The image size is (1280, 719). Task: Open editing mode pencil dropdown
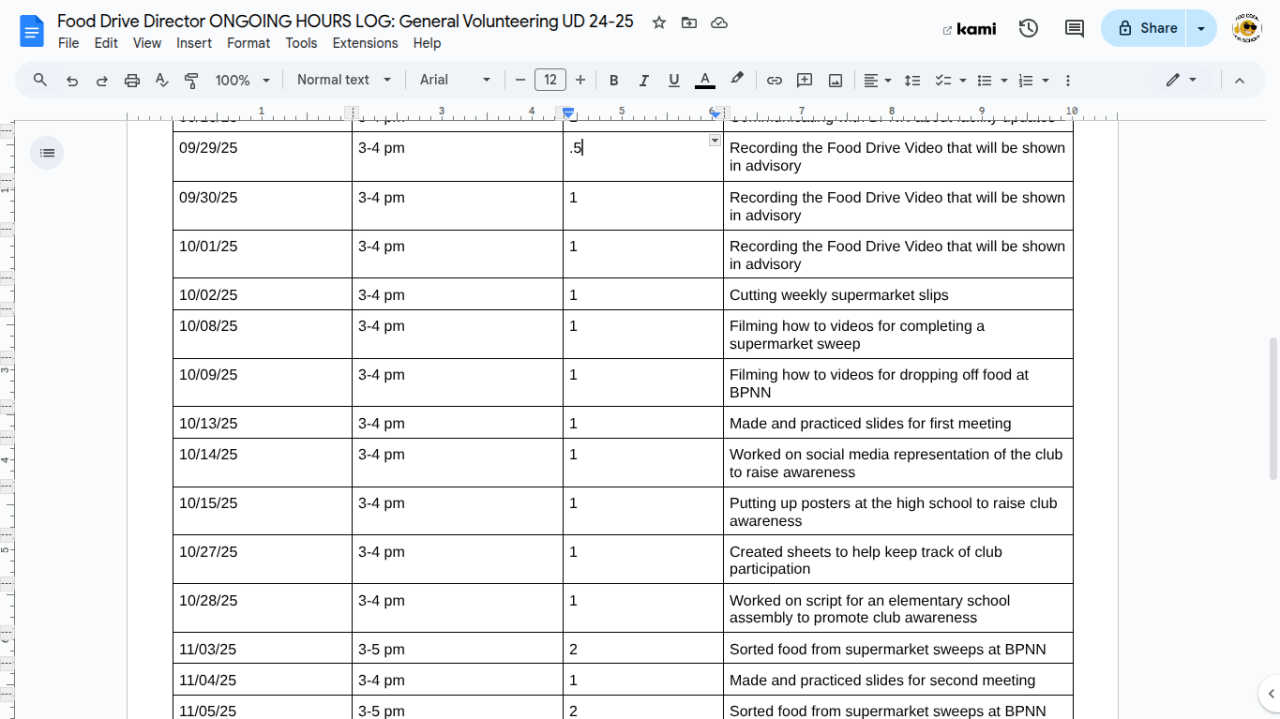1181,80
